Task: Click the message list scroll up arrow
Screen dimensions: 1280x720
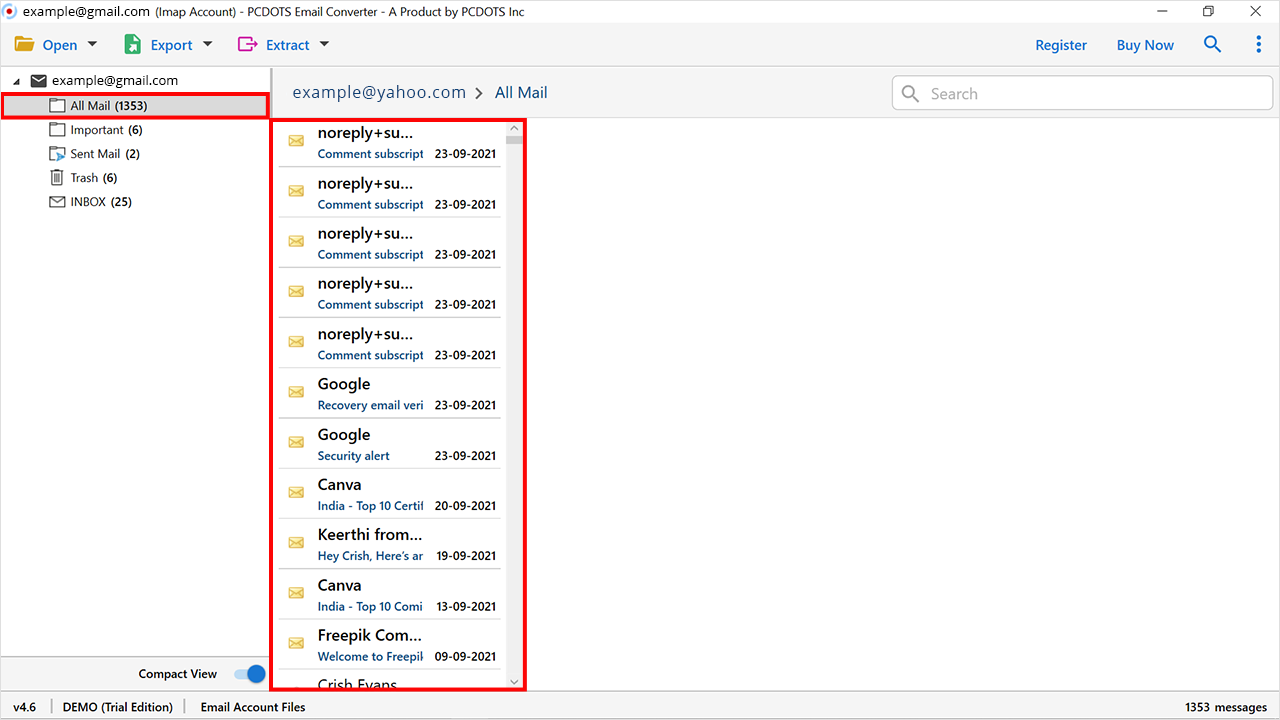Action: [515, 128]
